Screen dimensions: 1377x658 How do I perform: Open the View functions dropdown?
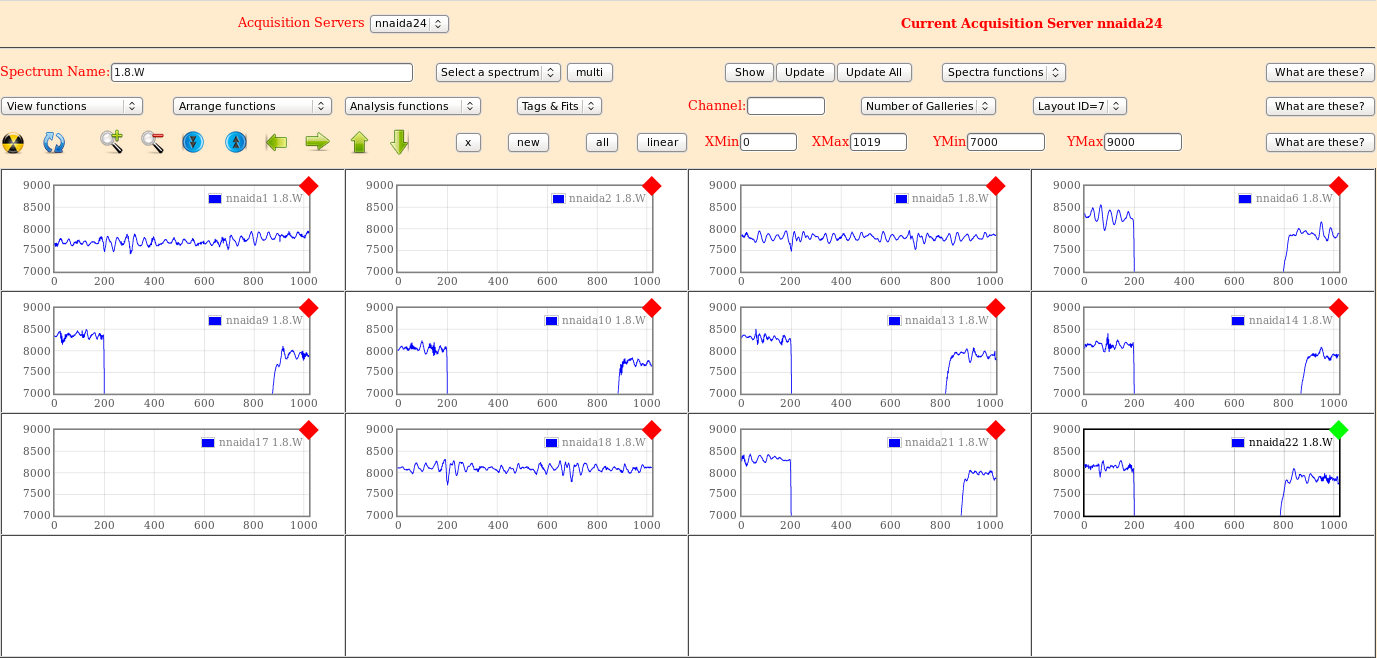[x=72, y=106]
